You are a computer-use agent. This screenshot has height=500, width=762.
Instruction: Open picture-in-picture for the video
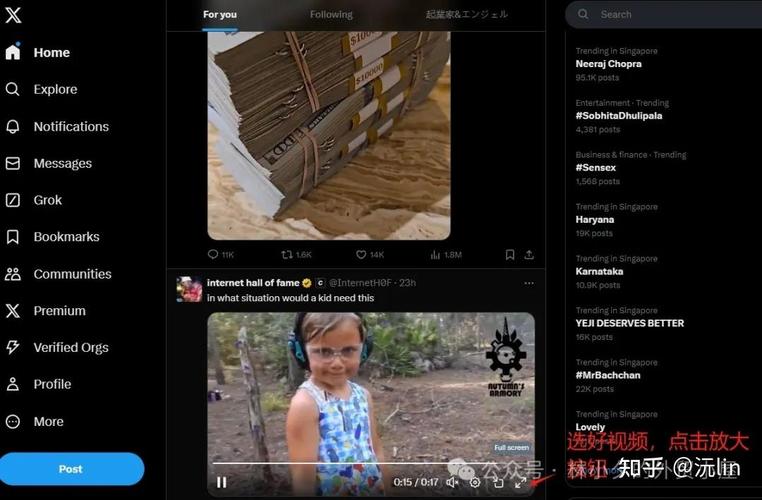(498, 482)
